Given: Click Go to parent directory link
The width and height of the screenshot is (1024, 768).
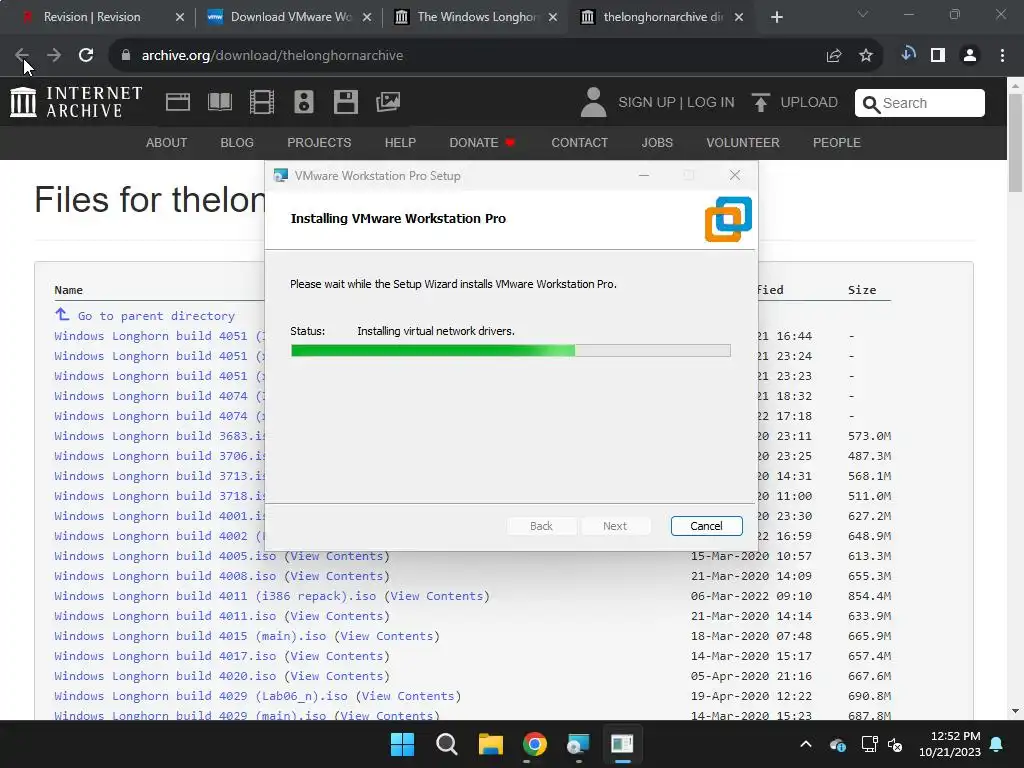Looking at the screenshot, I should point(156,316).
